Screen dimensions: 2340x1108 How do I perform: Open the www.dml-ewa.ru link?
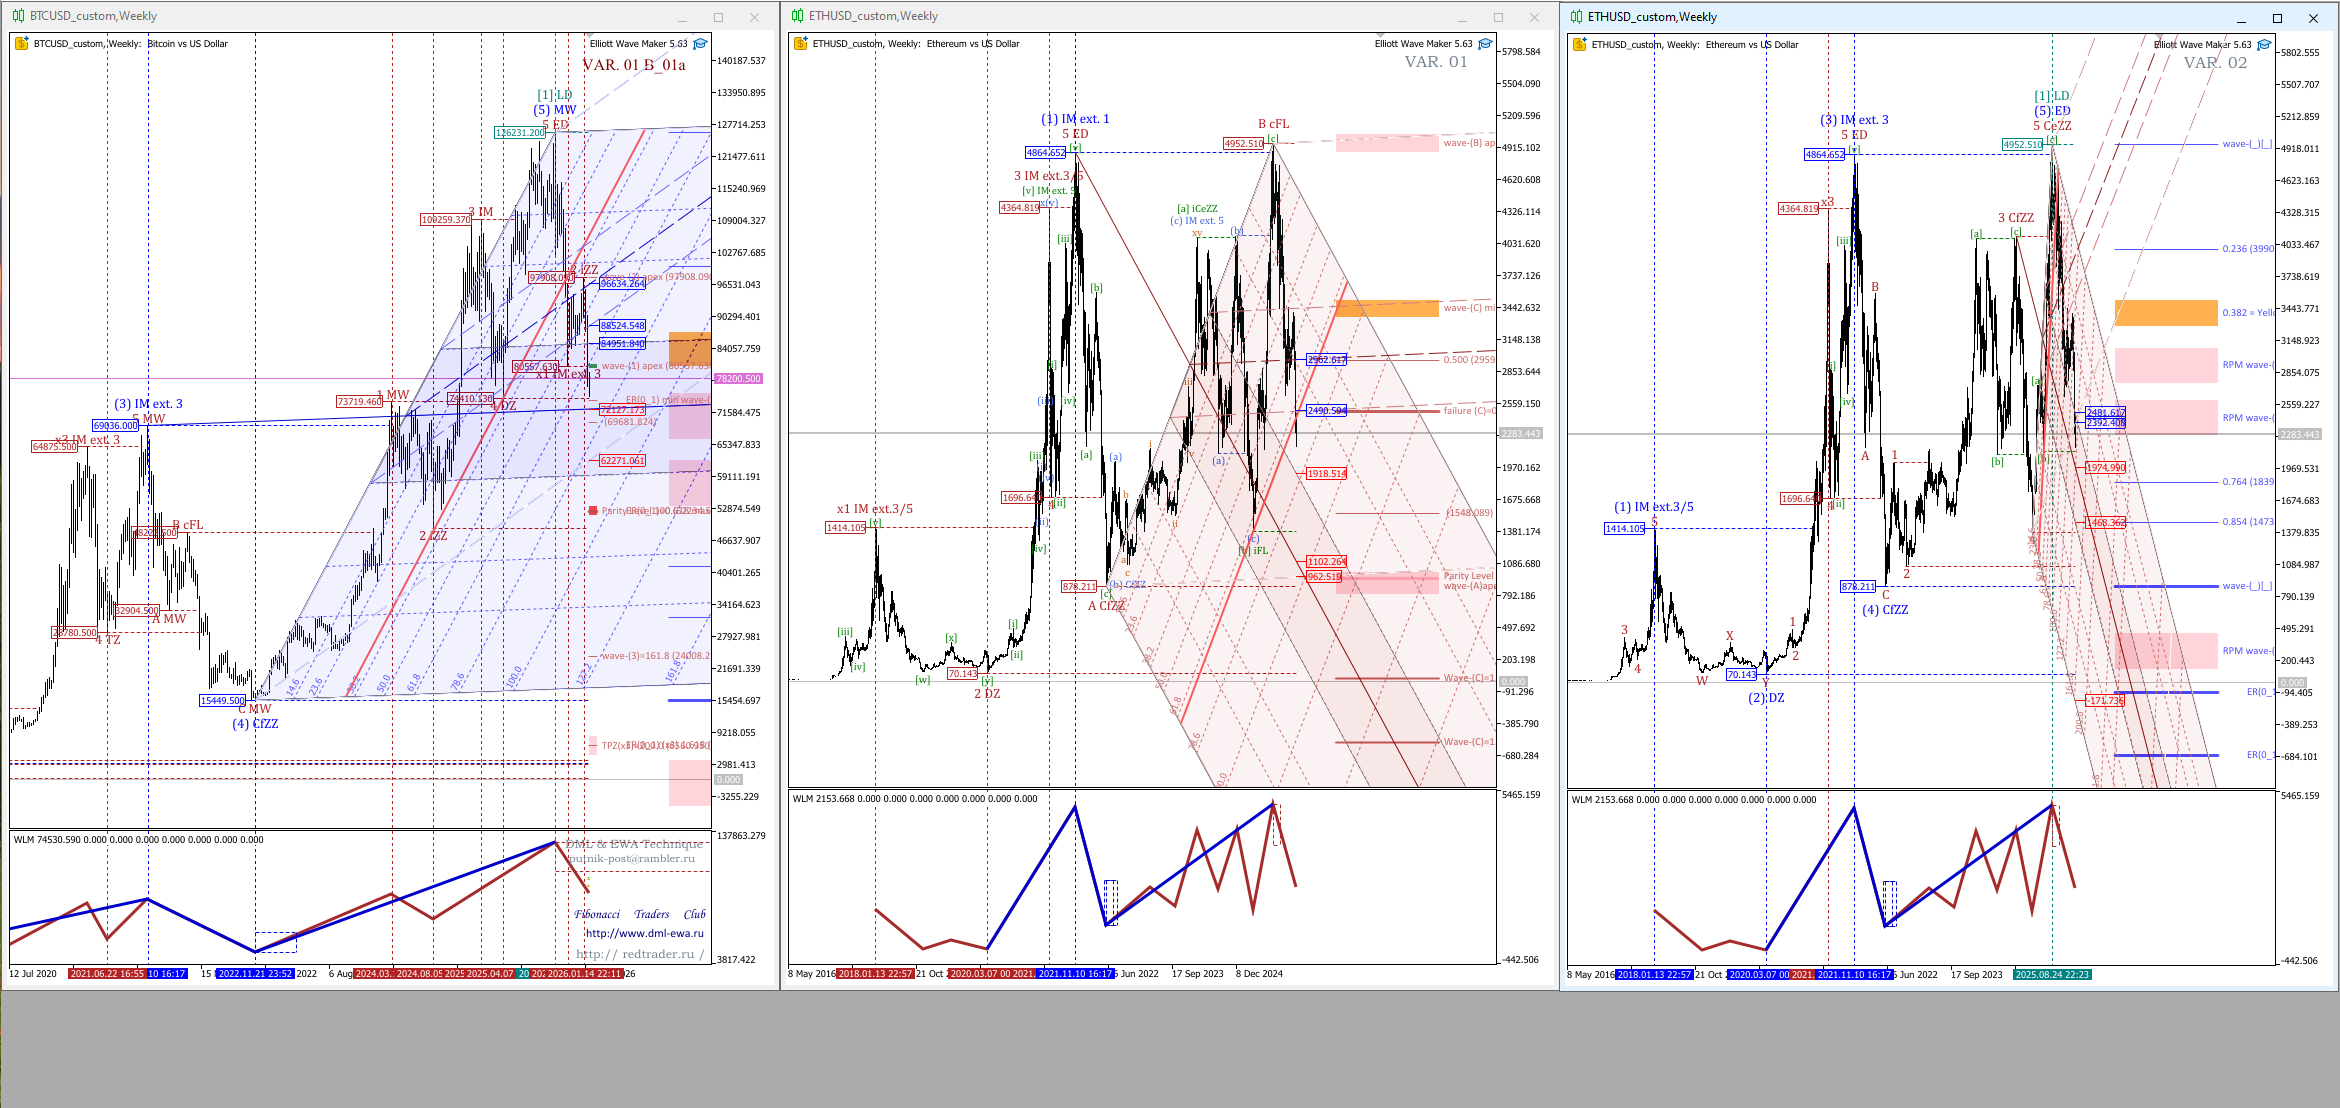644,933
